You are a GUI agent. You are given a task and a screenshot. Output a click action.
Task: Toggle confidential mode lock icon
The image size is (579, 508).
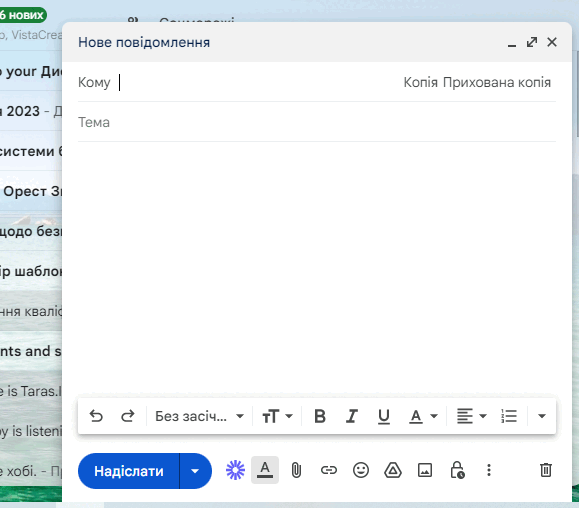point(457,470)
